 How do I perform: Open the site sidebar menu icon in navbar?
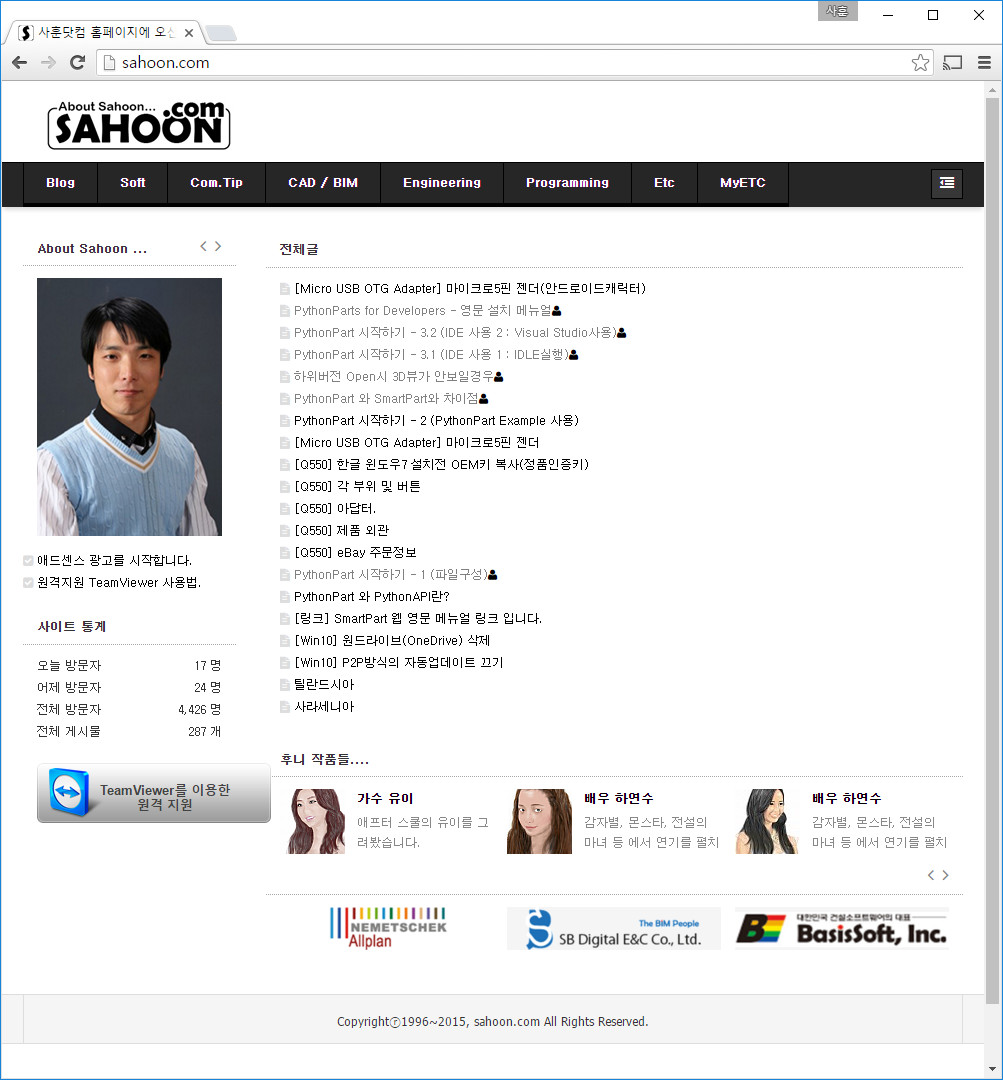947,183
